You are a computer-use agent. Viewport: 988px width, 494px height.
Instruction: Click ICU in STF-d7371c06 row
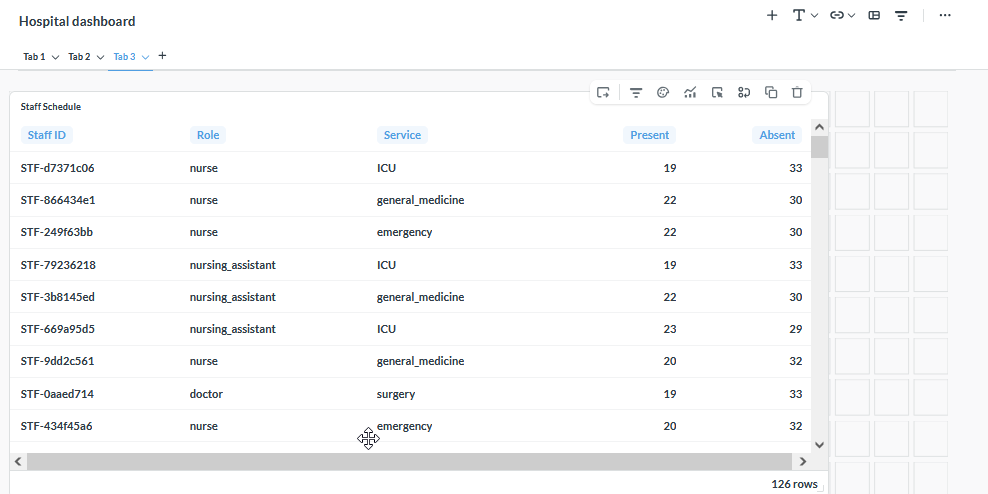[386, 168]
